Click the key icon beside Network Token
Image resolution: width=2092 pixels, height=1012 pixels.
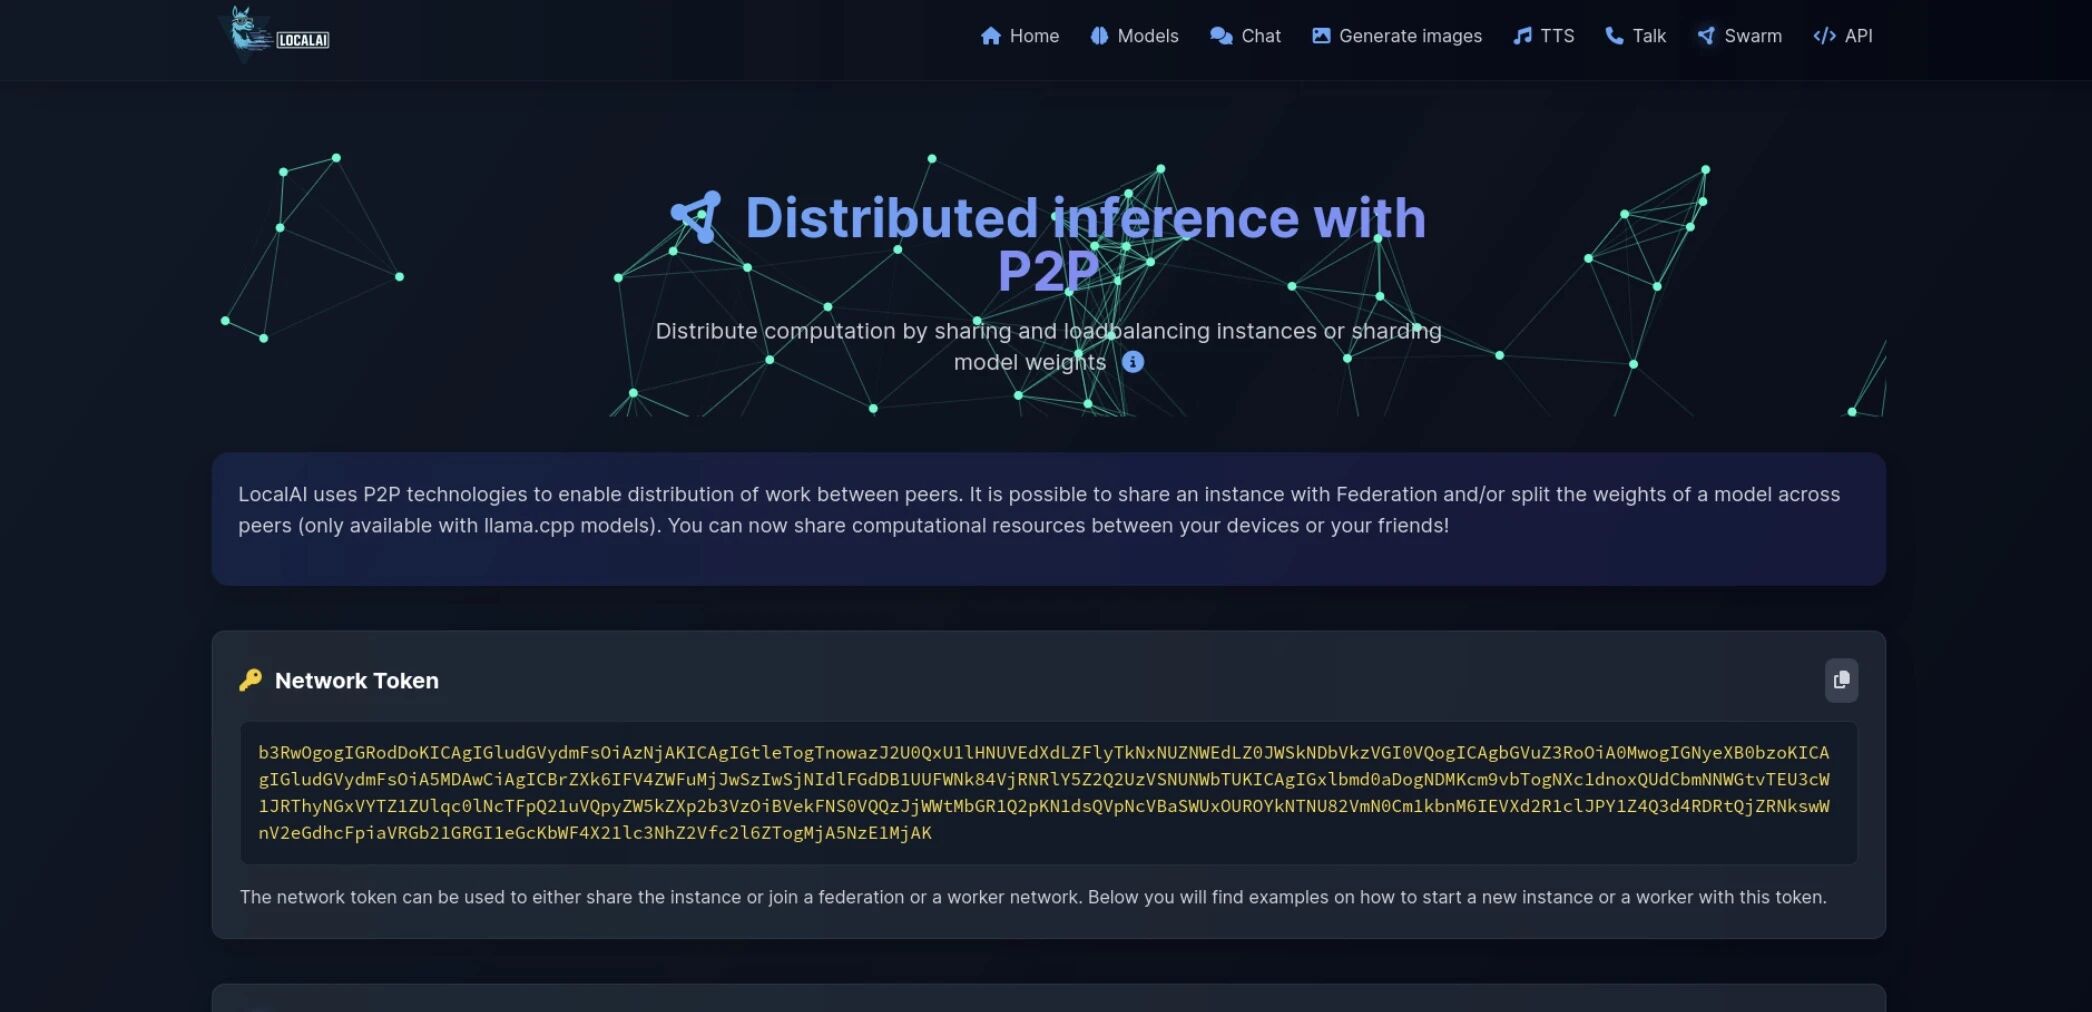pos(250,680)
